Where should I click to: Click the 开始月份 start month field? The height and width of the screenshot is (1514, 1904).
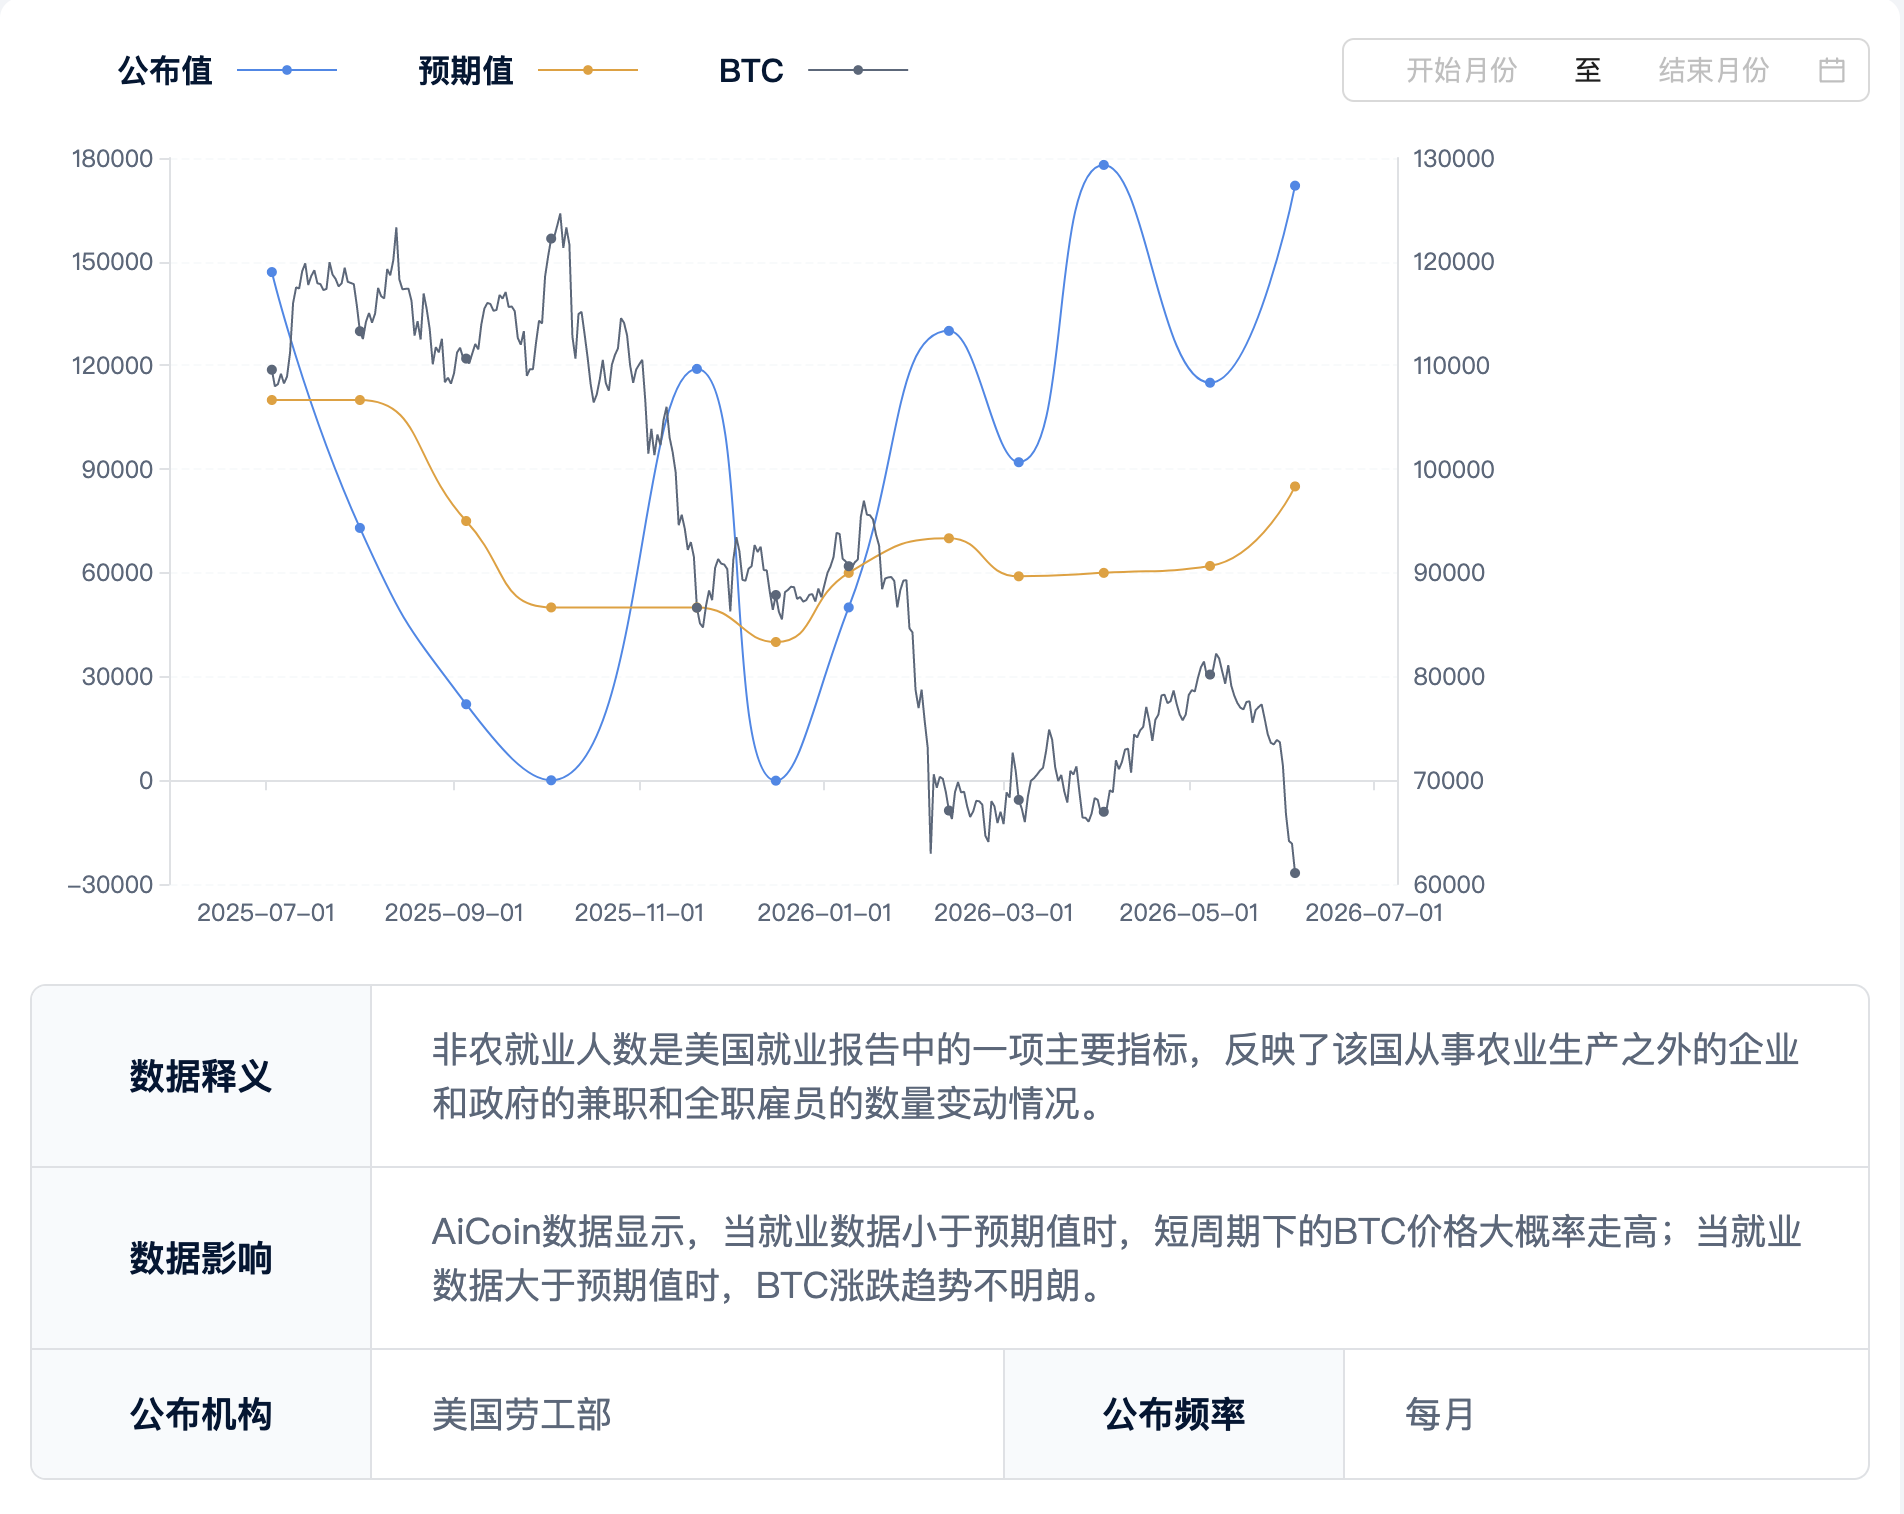[1461, 70]
